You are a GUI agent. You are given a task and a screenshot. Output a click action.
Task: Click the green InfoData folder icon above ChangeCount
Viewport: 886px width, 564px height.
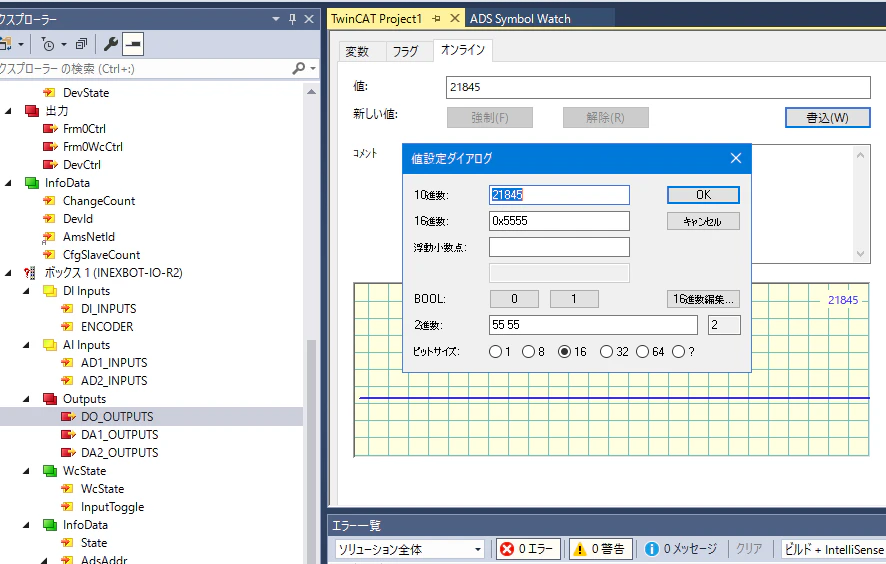(x=32, y=183)
